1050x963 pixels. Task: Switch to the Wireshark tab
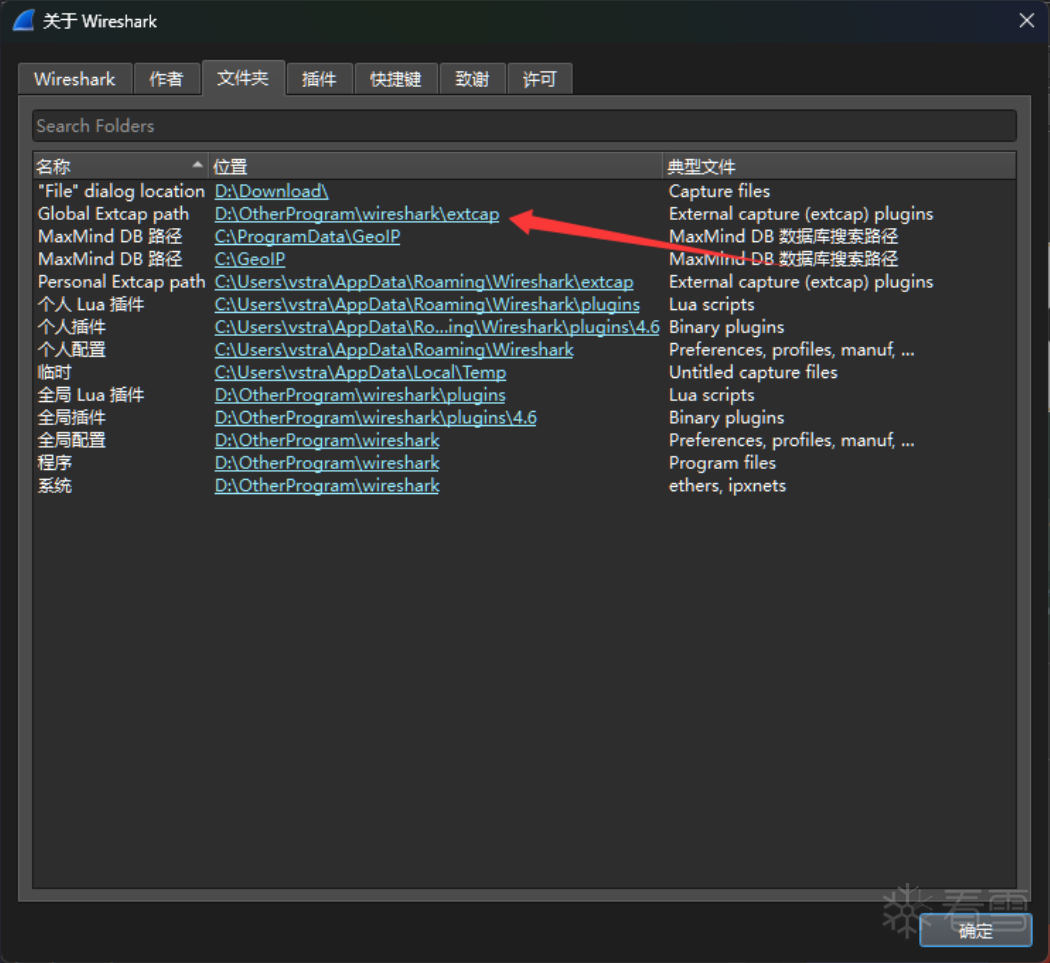[75, 79]
